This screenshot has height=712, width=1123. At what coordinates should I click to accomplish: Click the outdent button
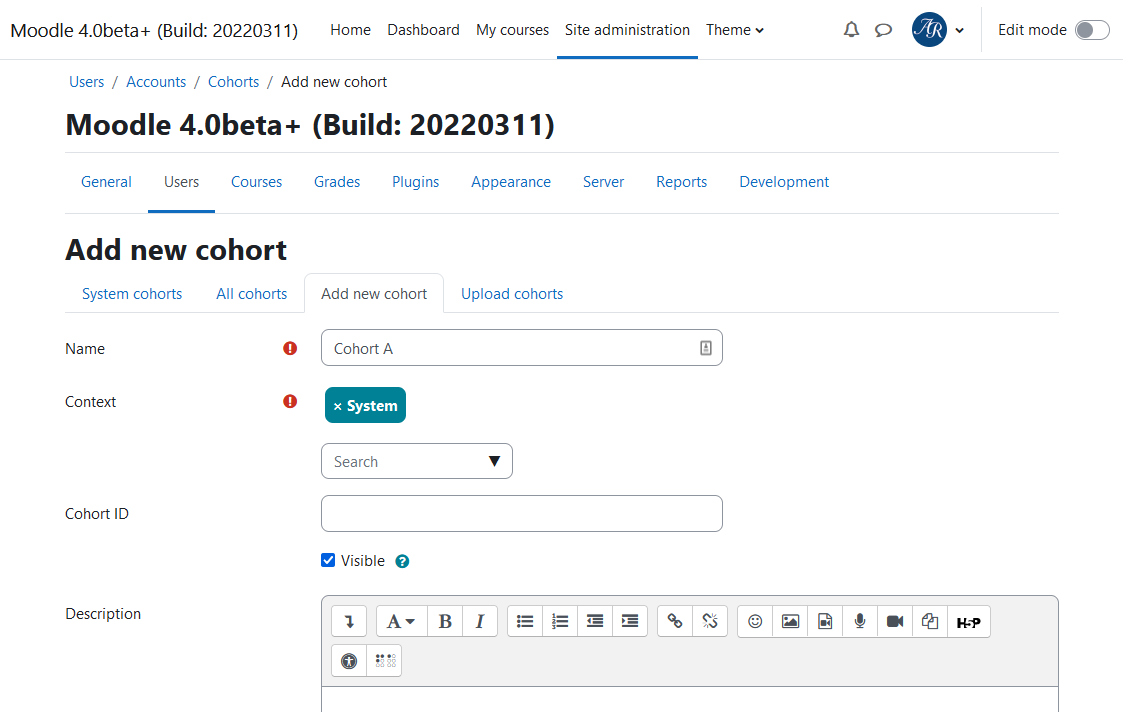point(595,621)
